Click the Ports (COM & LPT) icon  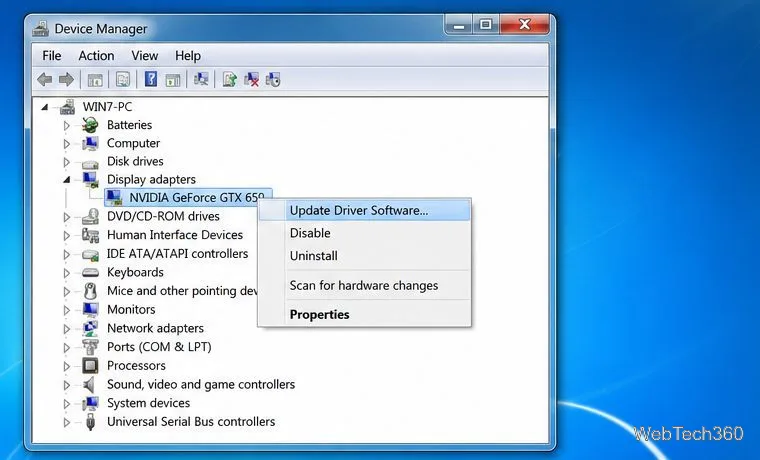click(90, 347)
